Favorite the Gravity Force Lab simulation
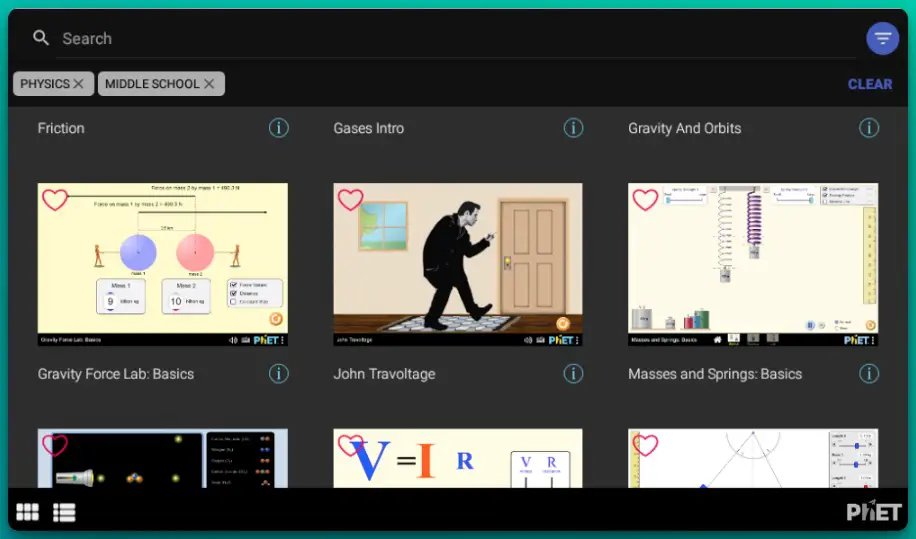916x539 pixels. 55,200
